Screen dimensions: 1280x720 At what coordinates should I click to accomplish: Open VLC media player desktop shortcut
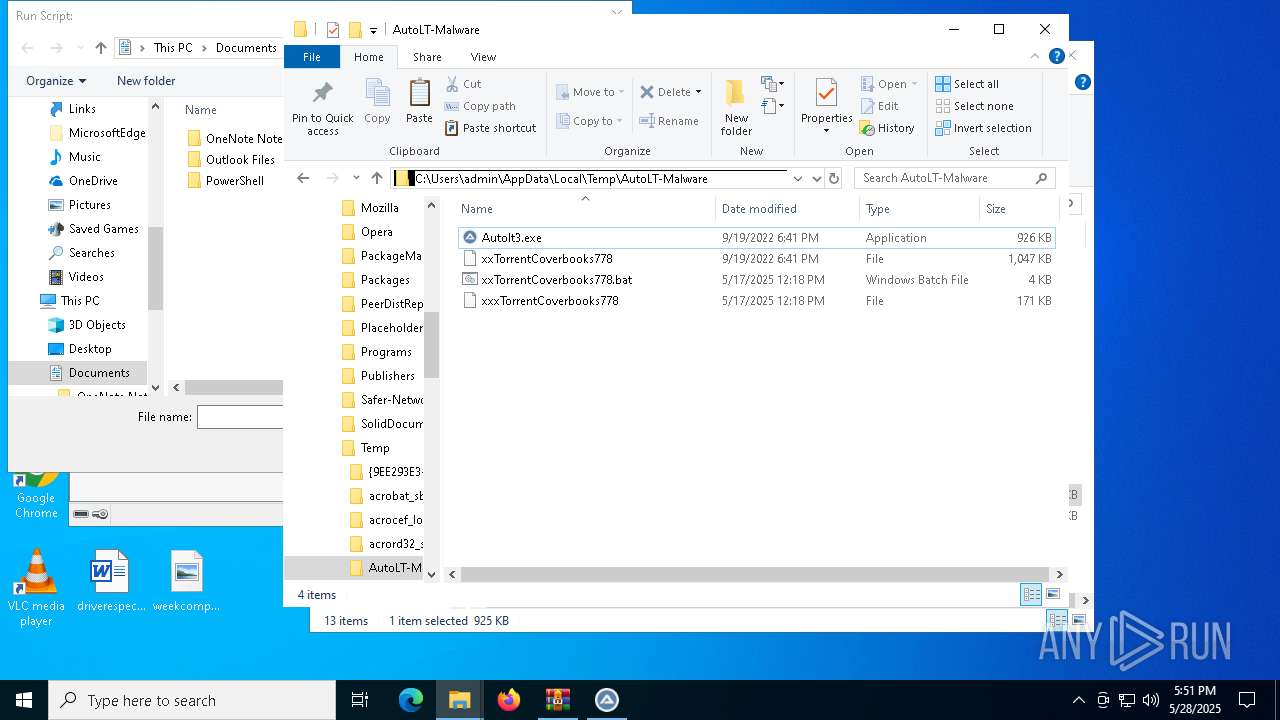[36, 588]
